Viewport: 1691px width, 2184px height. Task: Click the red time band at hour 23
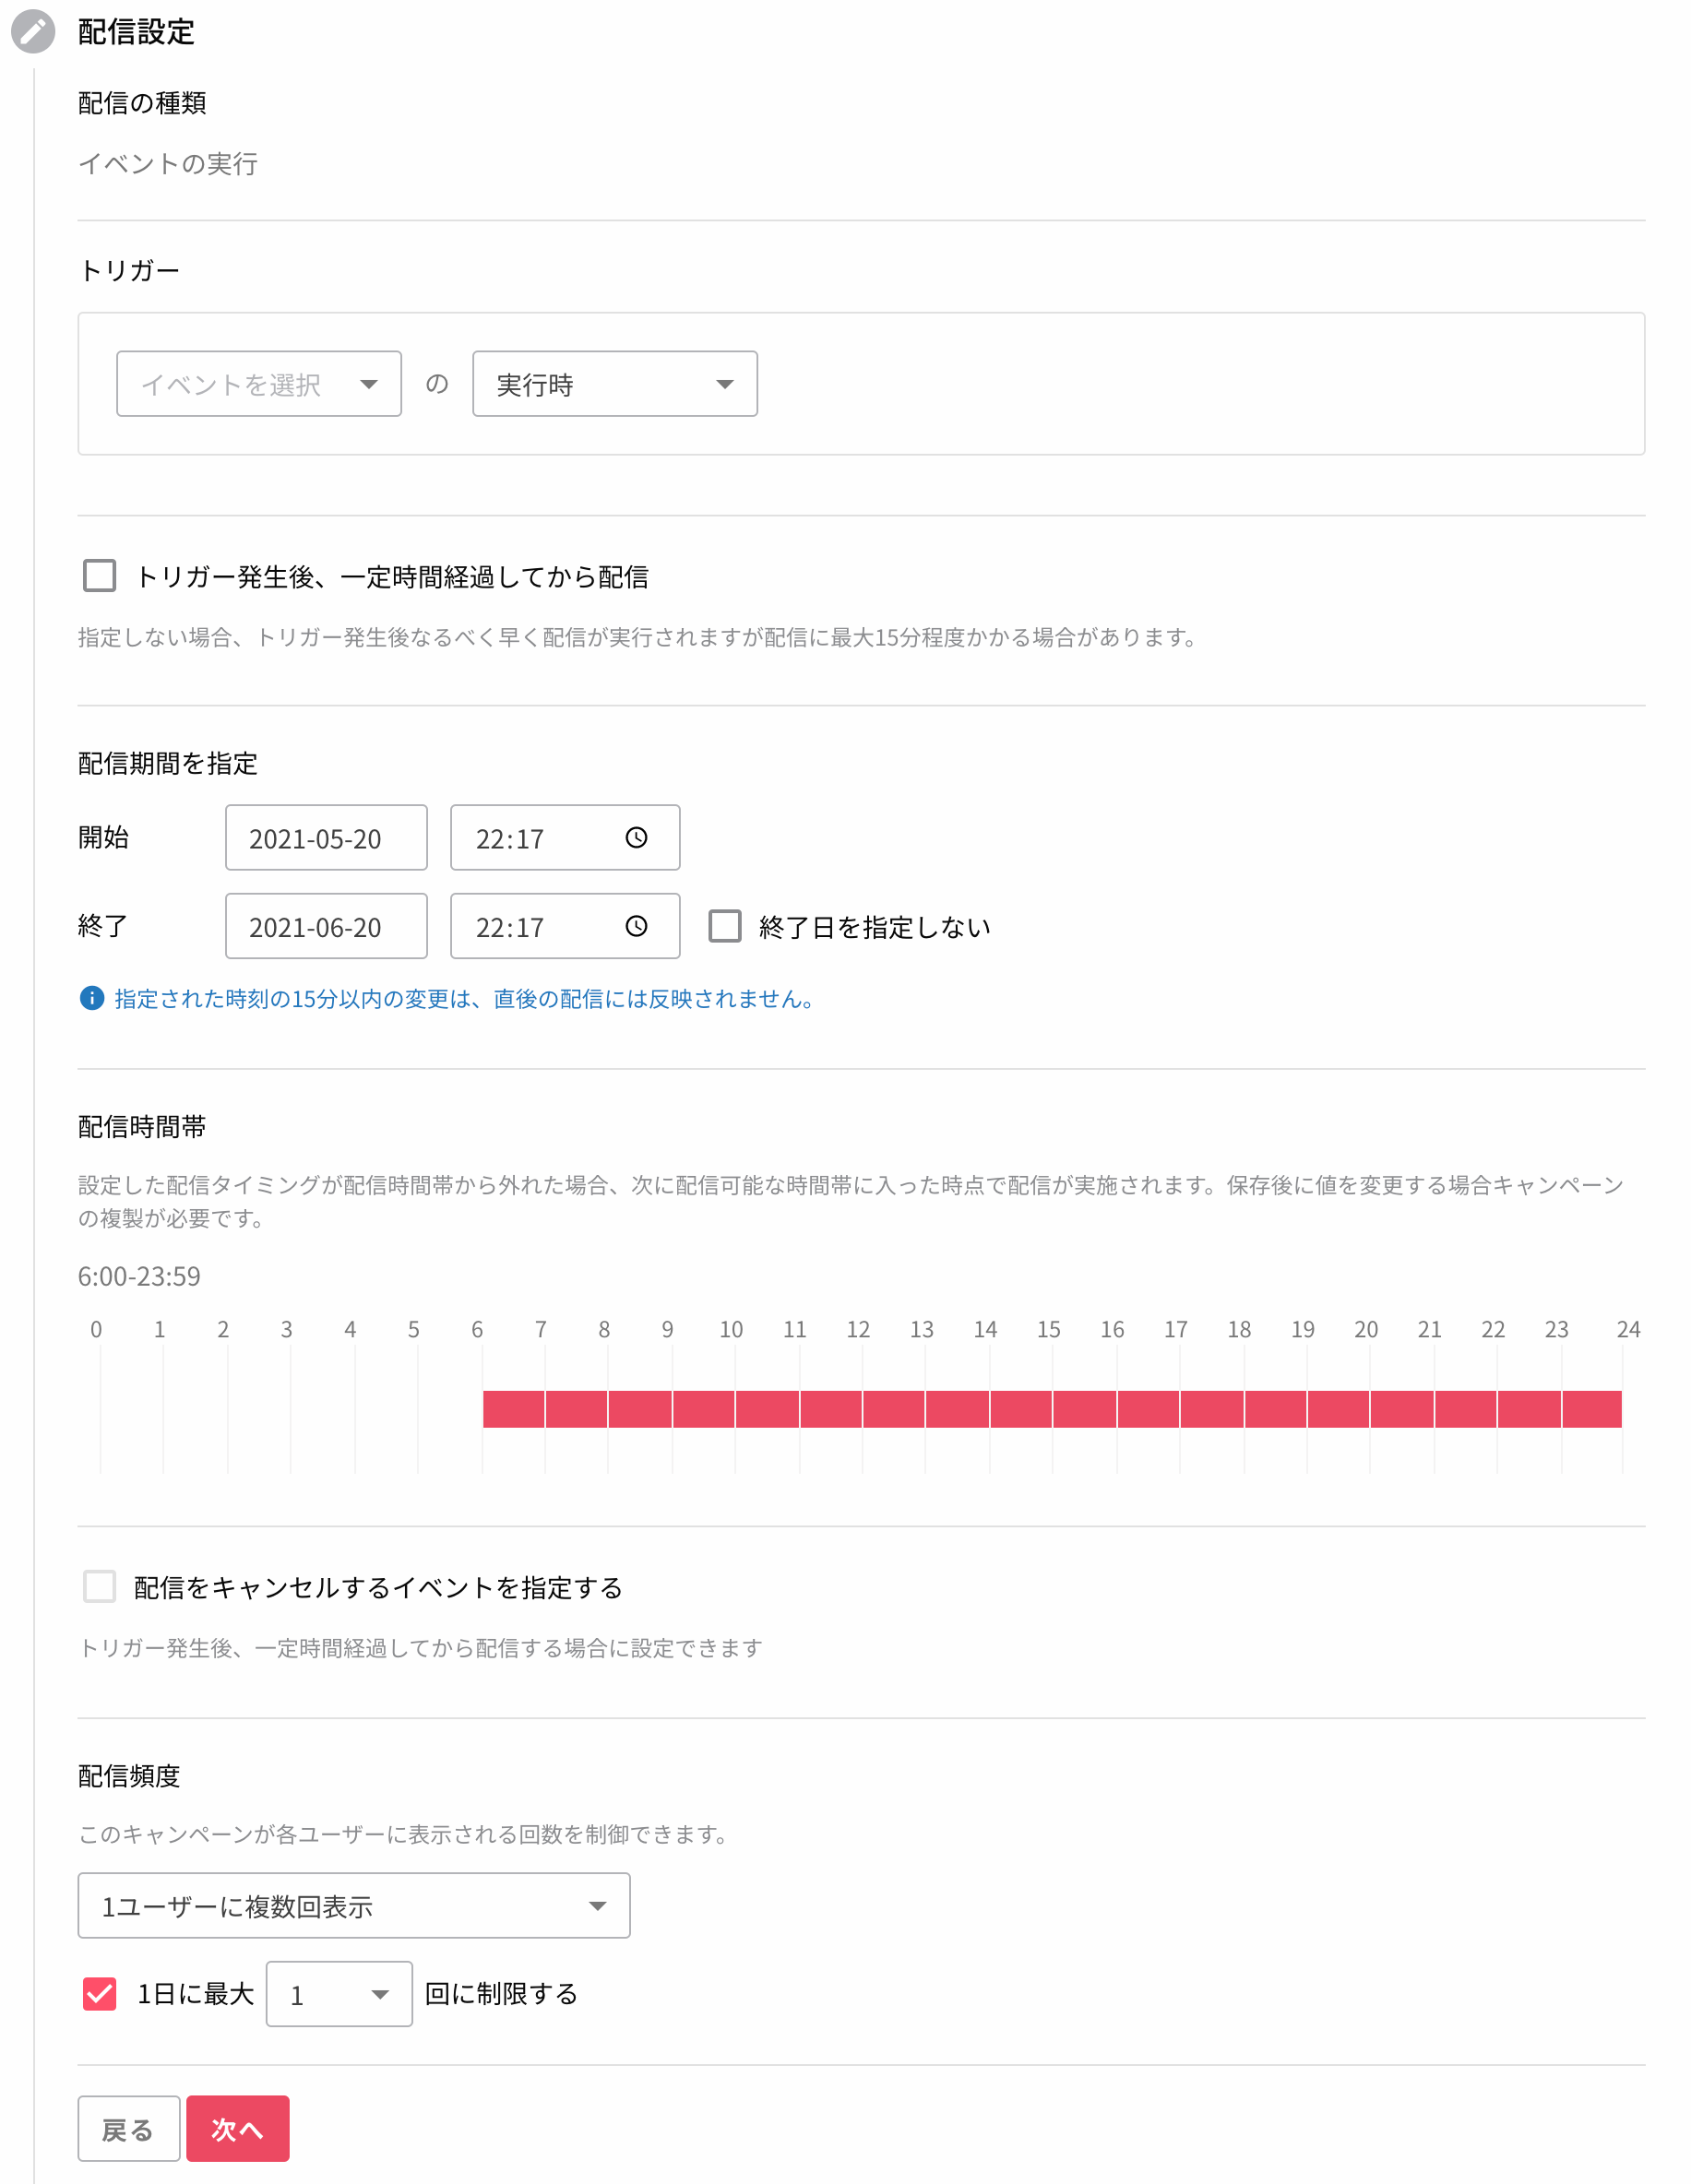[1592, 1409]
